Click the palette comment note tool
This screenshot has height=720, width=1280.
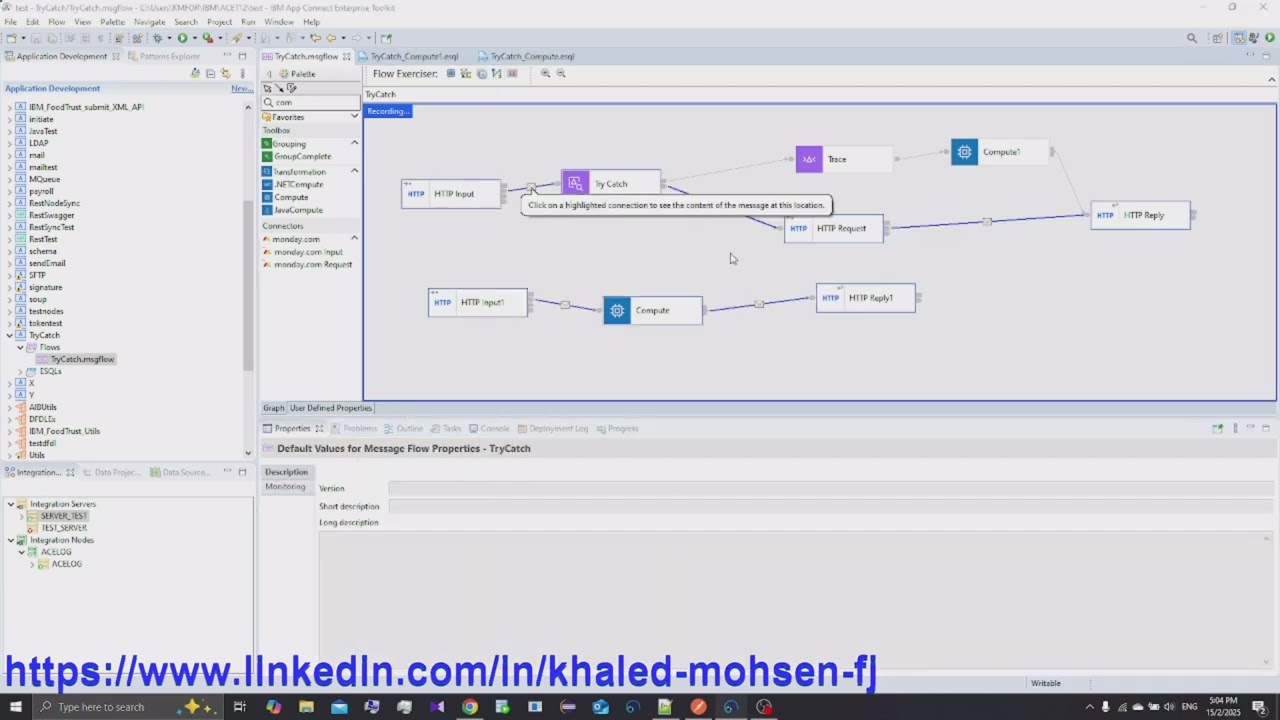point(291,88)
